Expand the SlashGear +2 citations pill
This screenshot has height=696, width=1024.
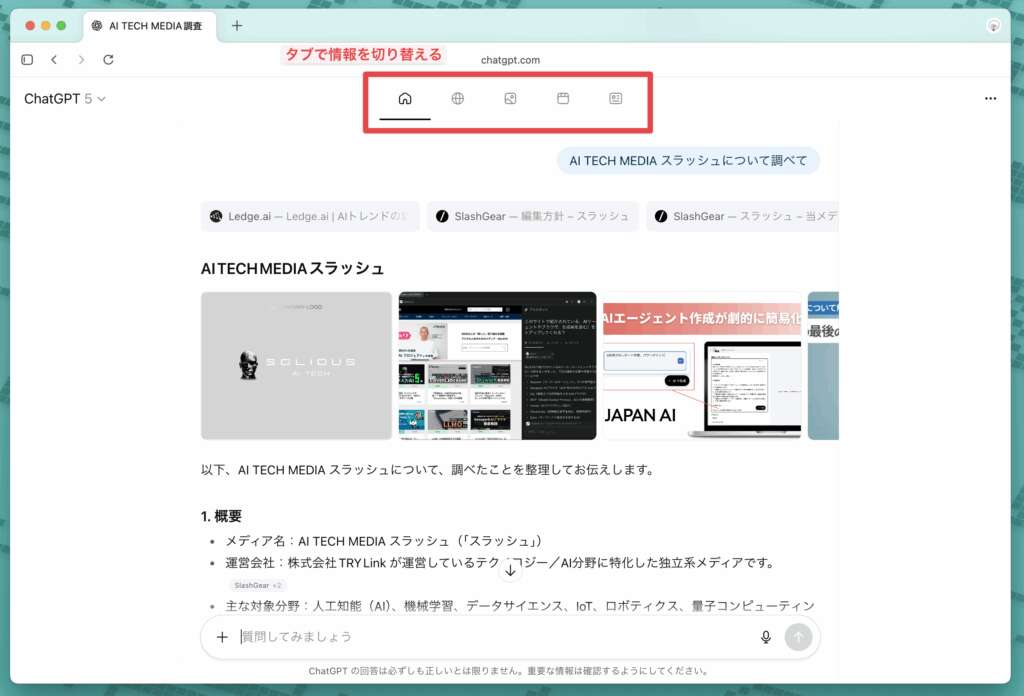point(258,584)
